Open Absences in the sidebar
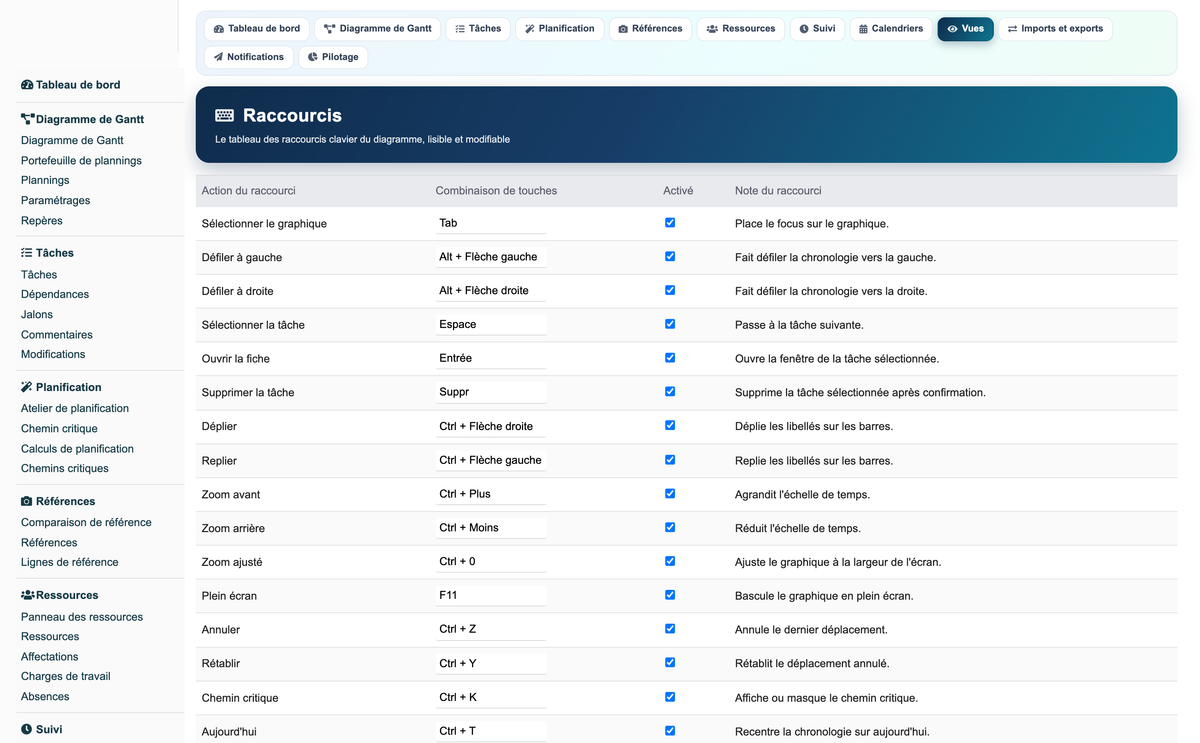 [x=45, y=696]
